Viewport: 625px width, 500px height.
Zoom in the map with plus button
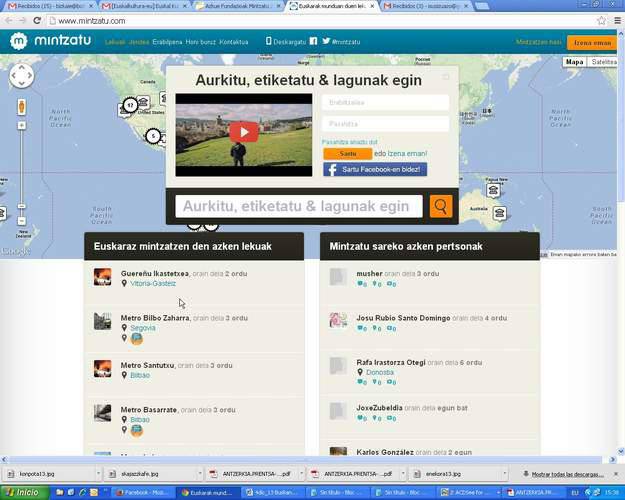[x=22, y=125]
